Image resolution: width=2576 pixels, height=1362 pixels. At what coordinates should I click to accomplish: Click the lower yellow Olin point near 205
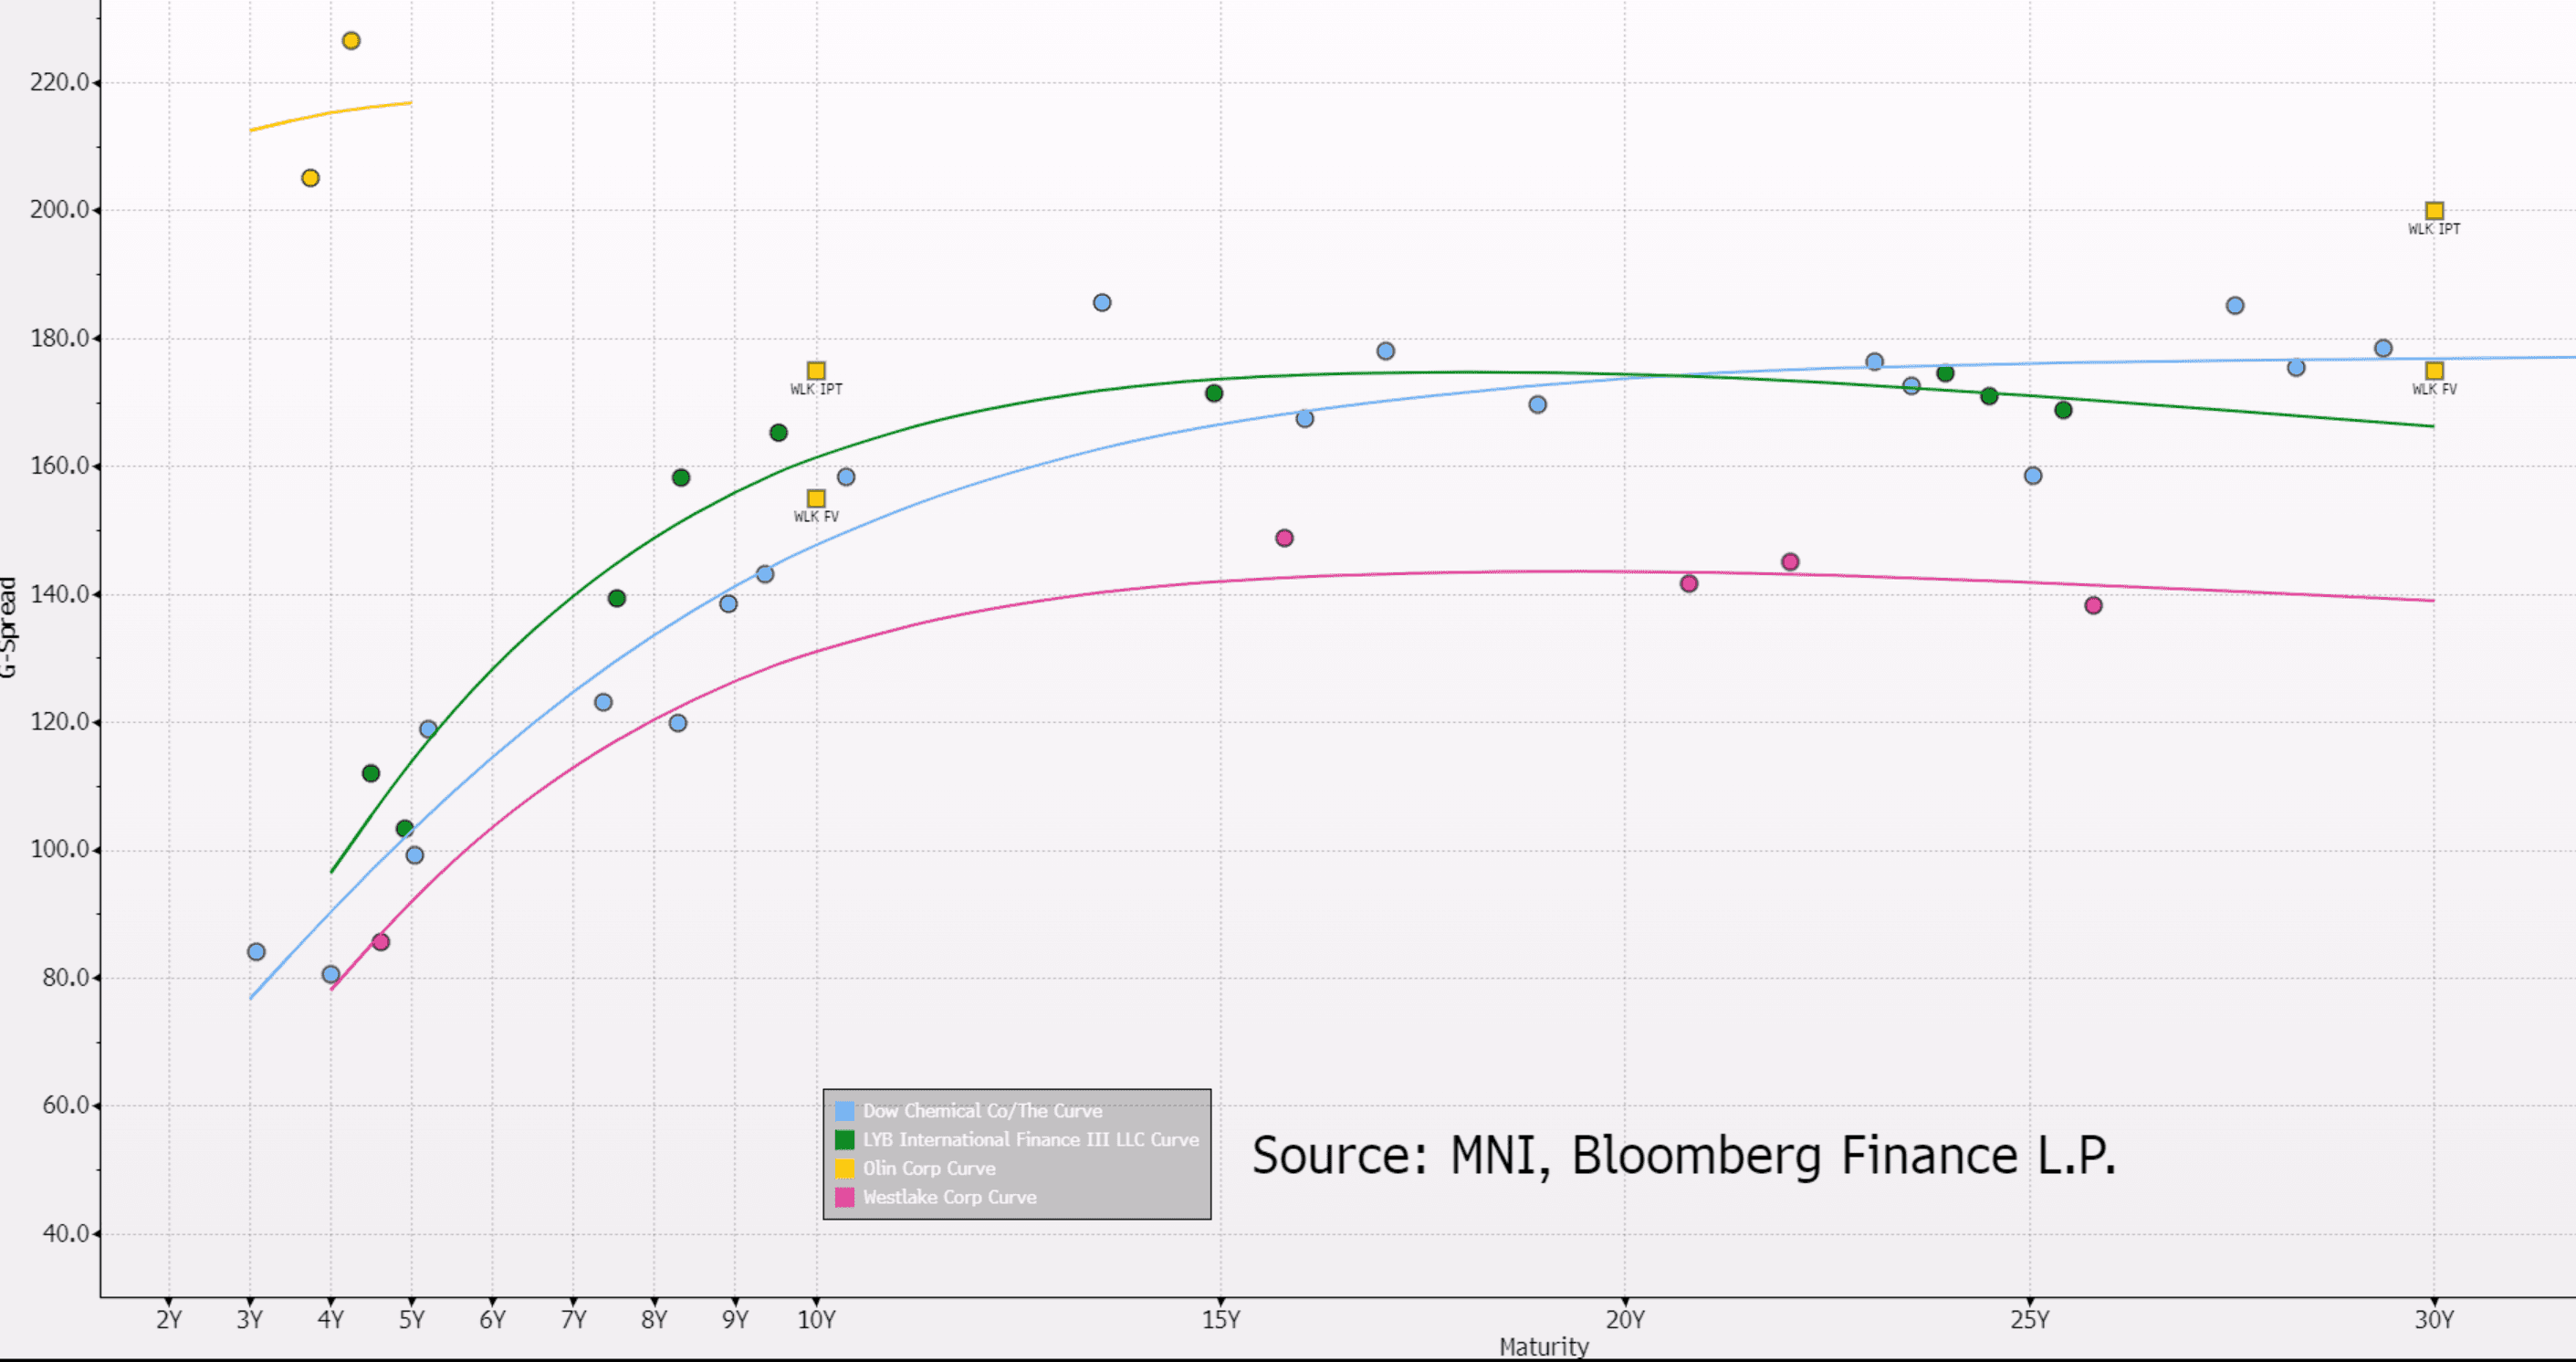(310, 178)
